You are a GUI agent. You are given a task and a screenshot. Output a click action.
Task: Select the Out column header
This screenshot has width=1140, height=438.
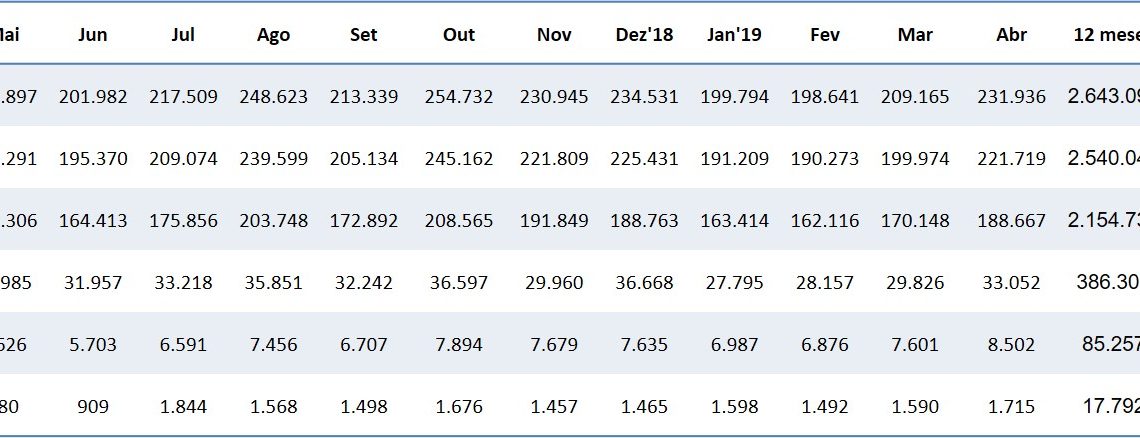tap(459, 35)
